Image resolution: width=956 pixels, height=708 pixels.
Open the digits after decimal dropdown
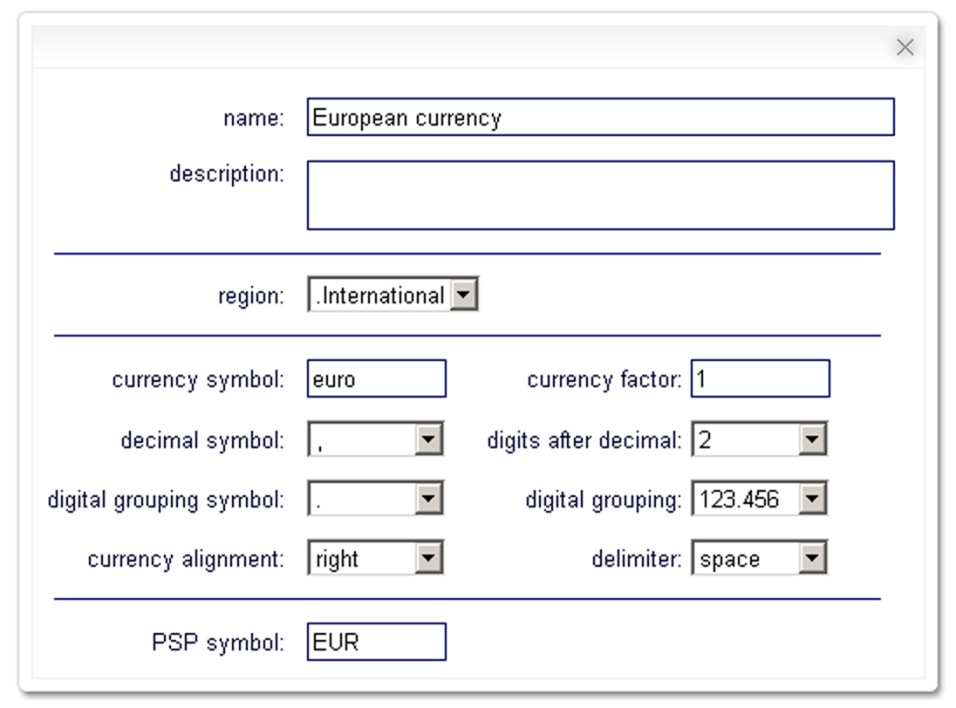[x=813, y=440]
